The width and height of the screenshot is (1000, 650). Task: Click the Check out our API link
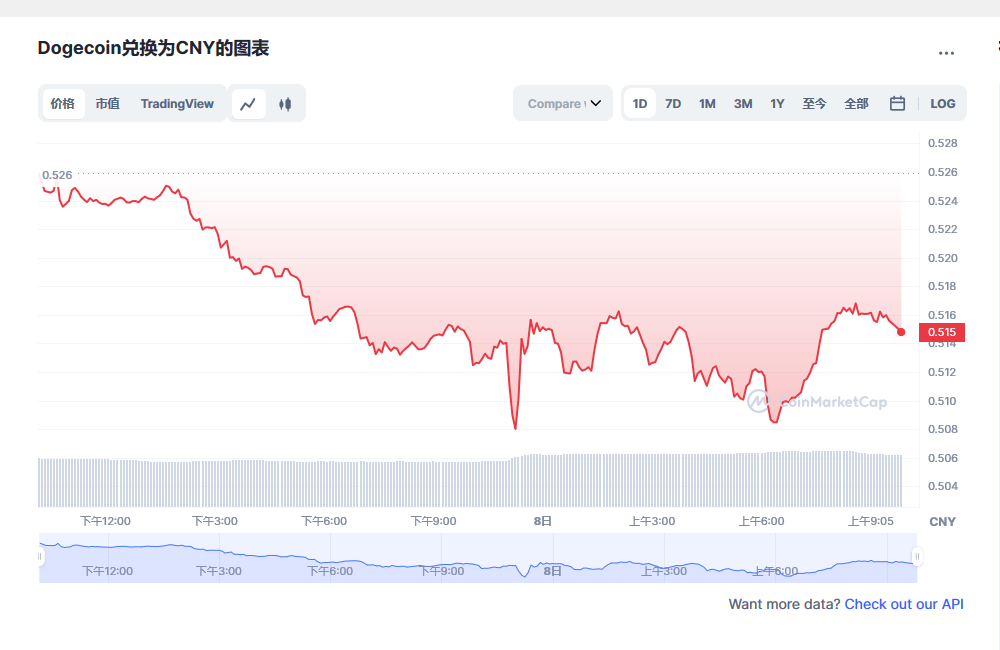click(x=903, y=604)
